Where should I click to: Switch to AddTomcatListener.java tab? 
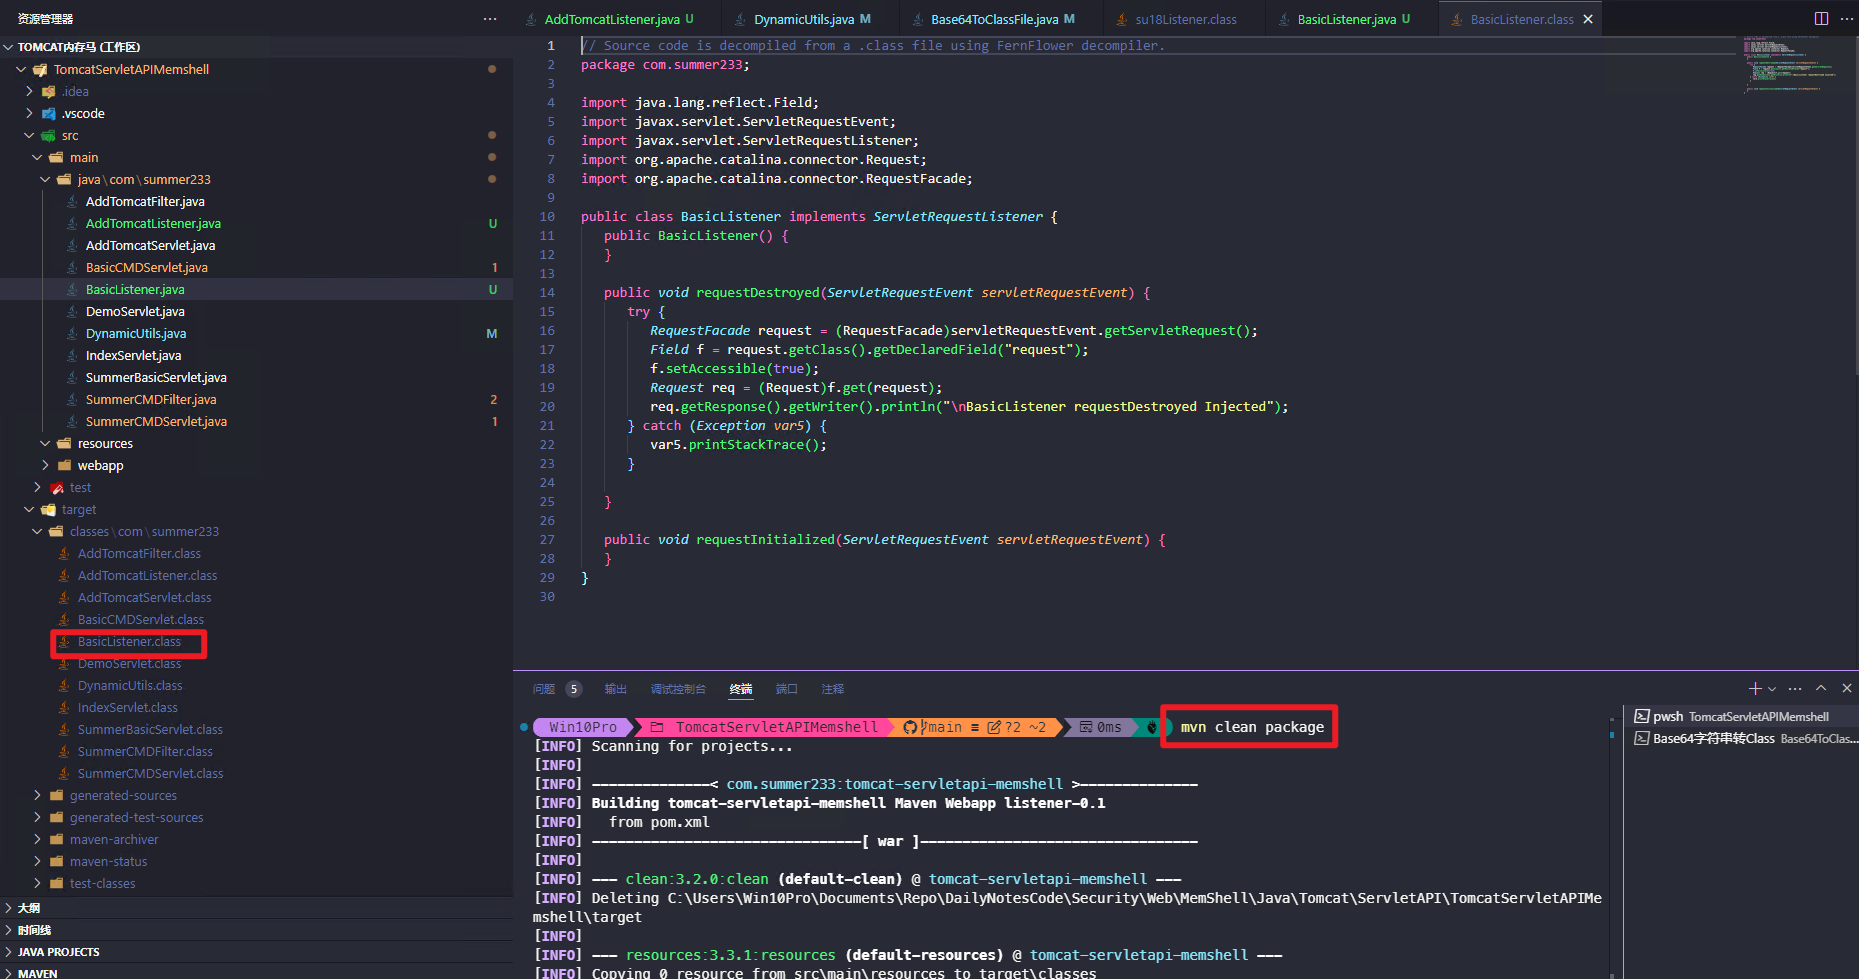click(x=611, y=19)
